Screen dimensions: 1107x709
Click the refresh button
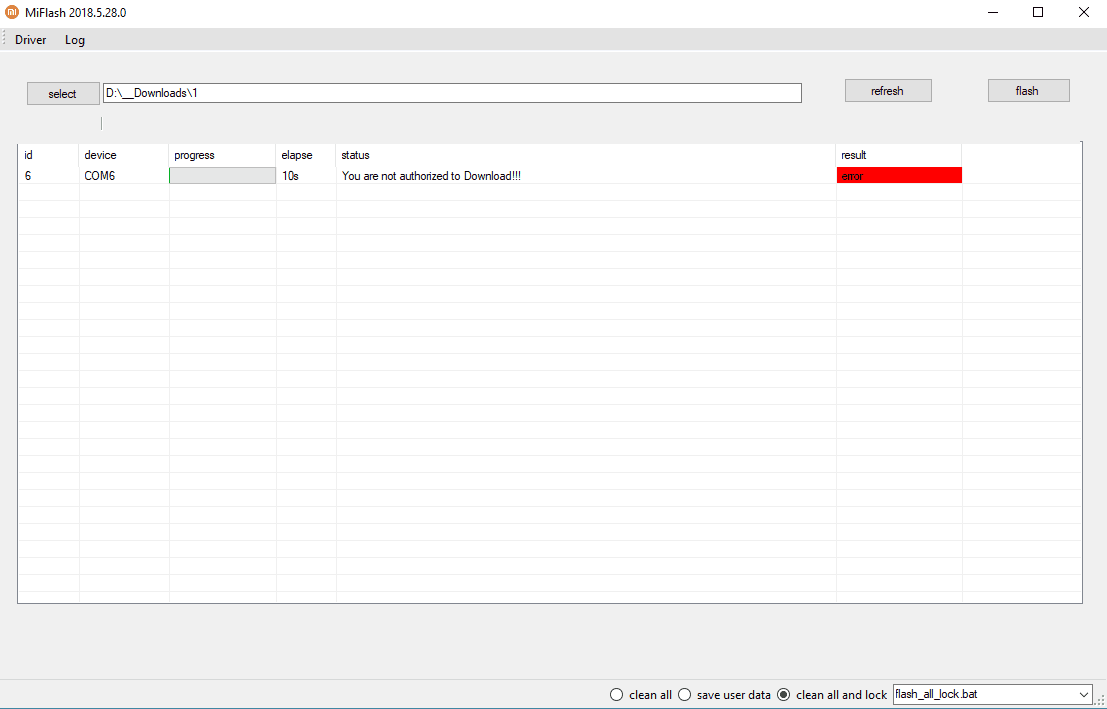[888, 90]
